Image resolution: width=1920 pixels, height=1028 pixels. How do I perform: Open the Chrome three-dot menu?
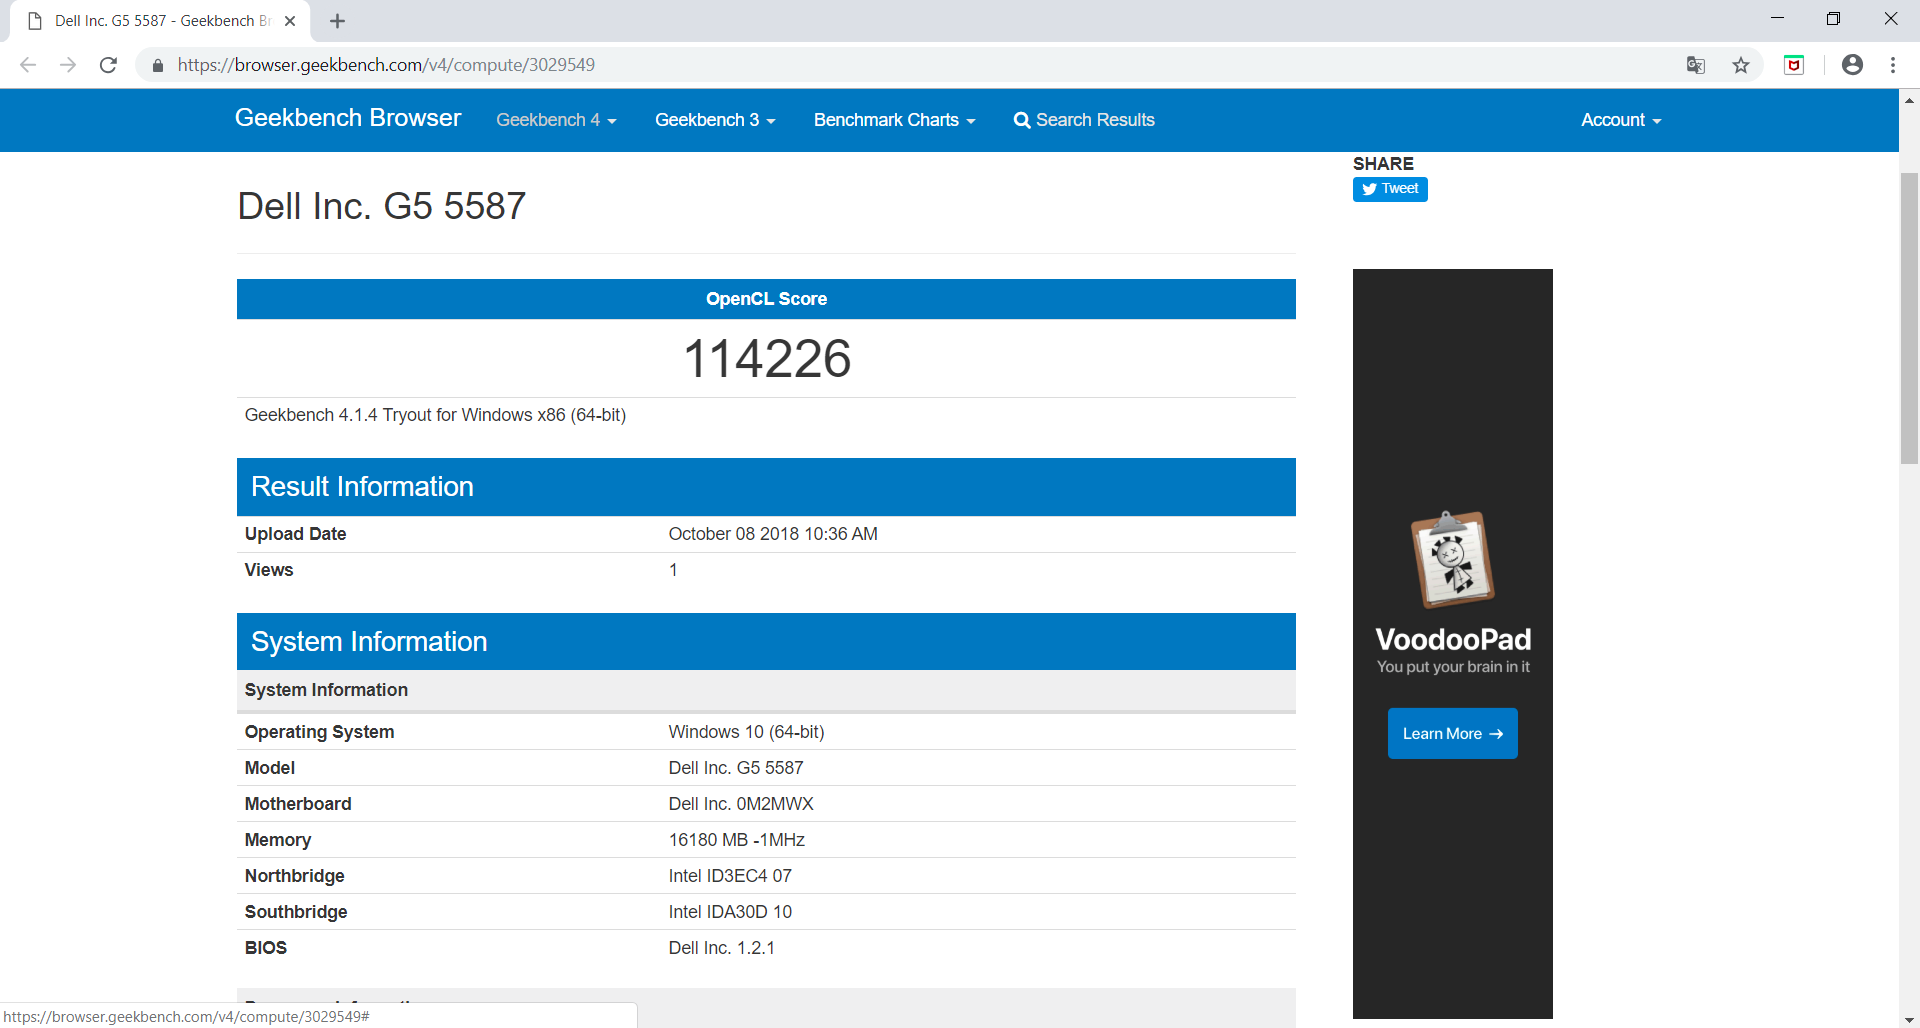[x=1893, y=65]
